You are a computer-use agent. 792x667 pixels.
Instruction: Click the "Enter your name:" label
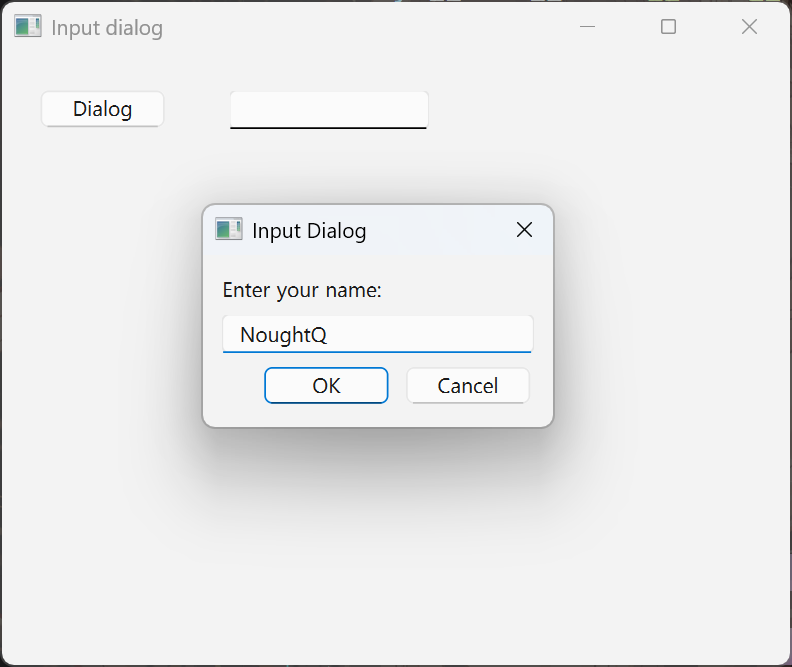302,290
